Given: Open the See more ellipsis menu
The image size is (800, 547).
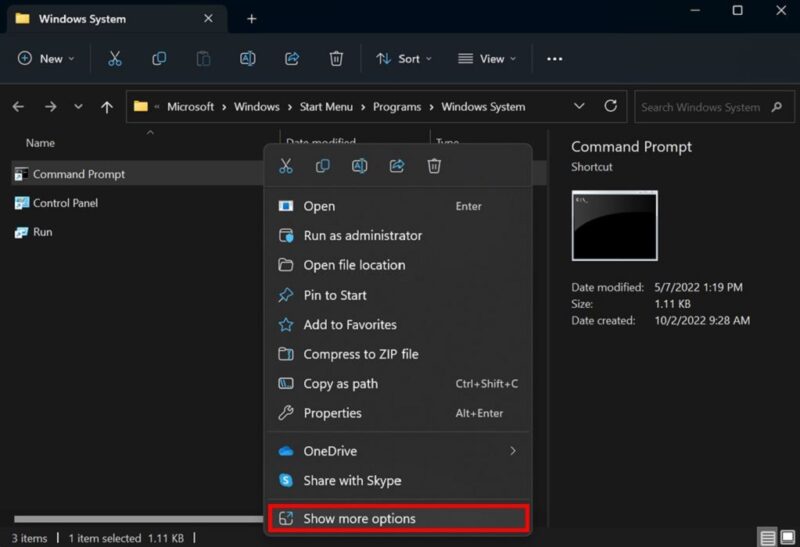Looking at the screenshot, I should tap(555, 59).
